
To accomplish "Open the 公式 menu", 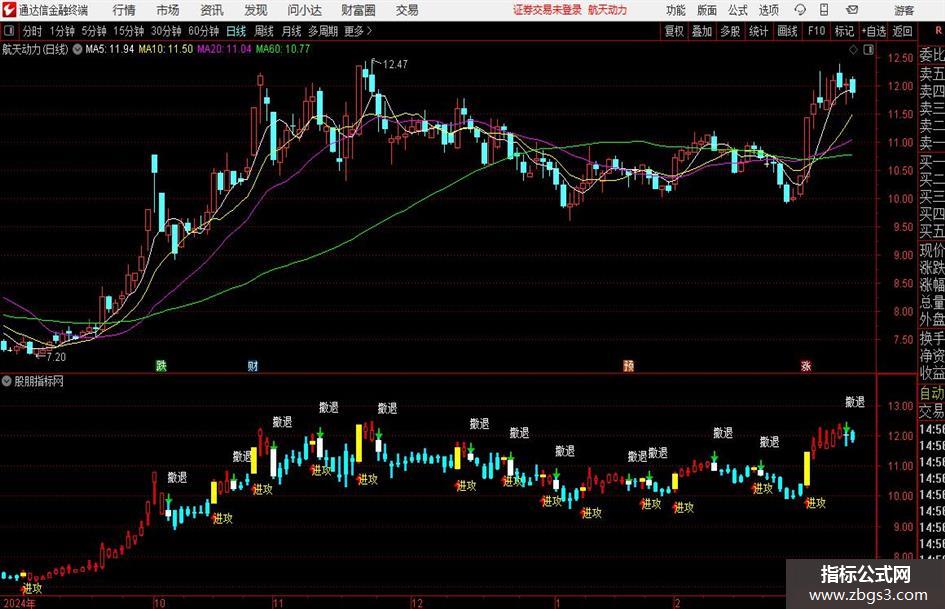I will click(737, 10).
